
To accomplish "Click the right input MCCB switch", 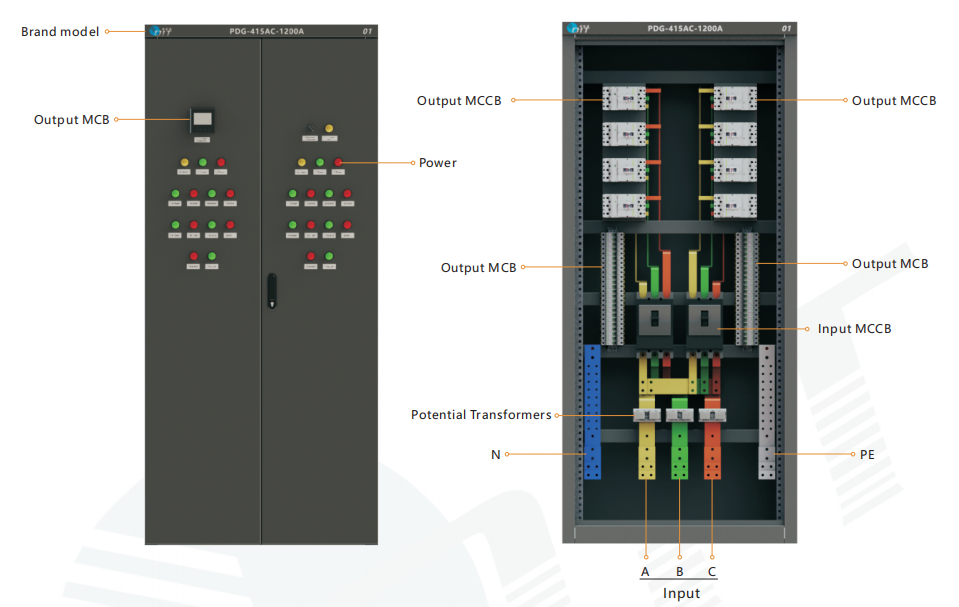I will point(704,320).
